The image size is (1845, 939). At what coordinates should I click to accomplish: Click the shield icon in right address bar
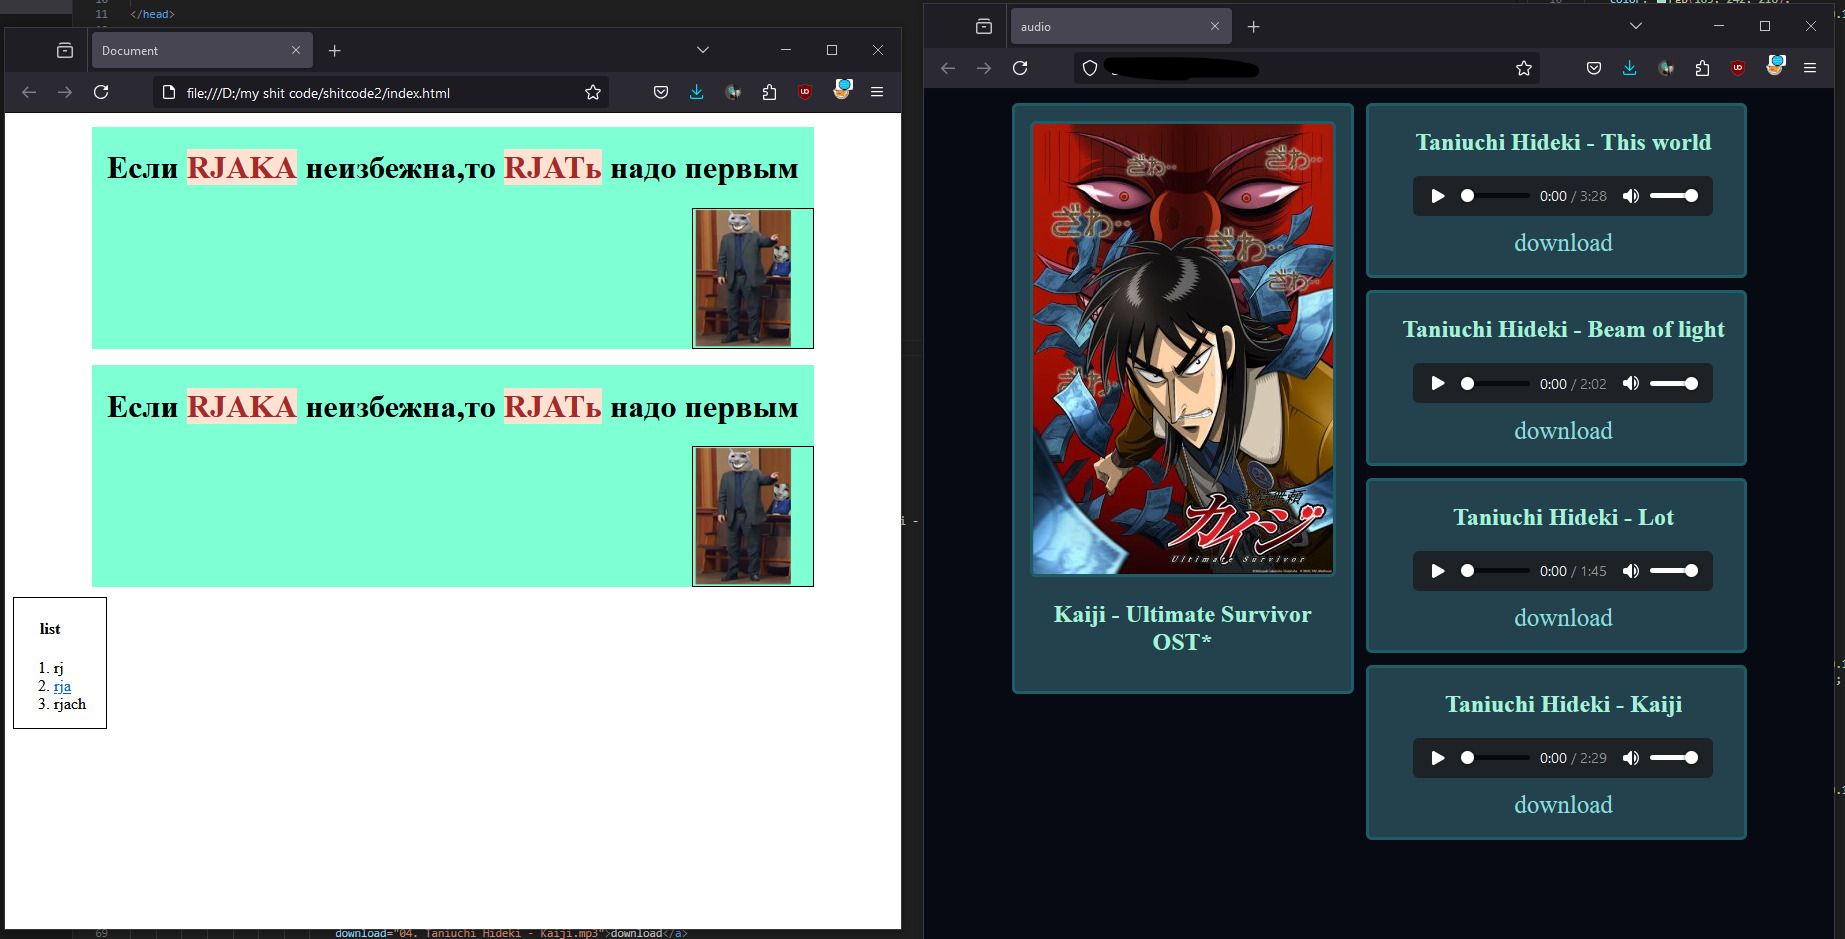(x=1090, y=68)
